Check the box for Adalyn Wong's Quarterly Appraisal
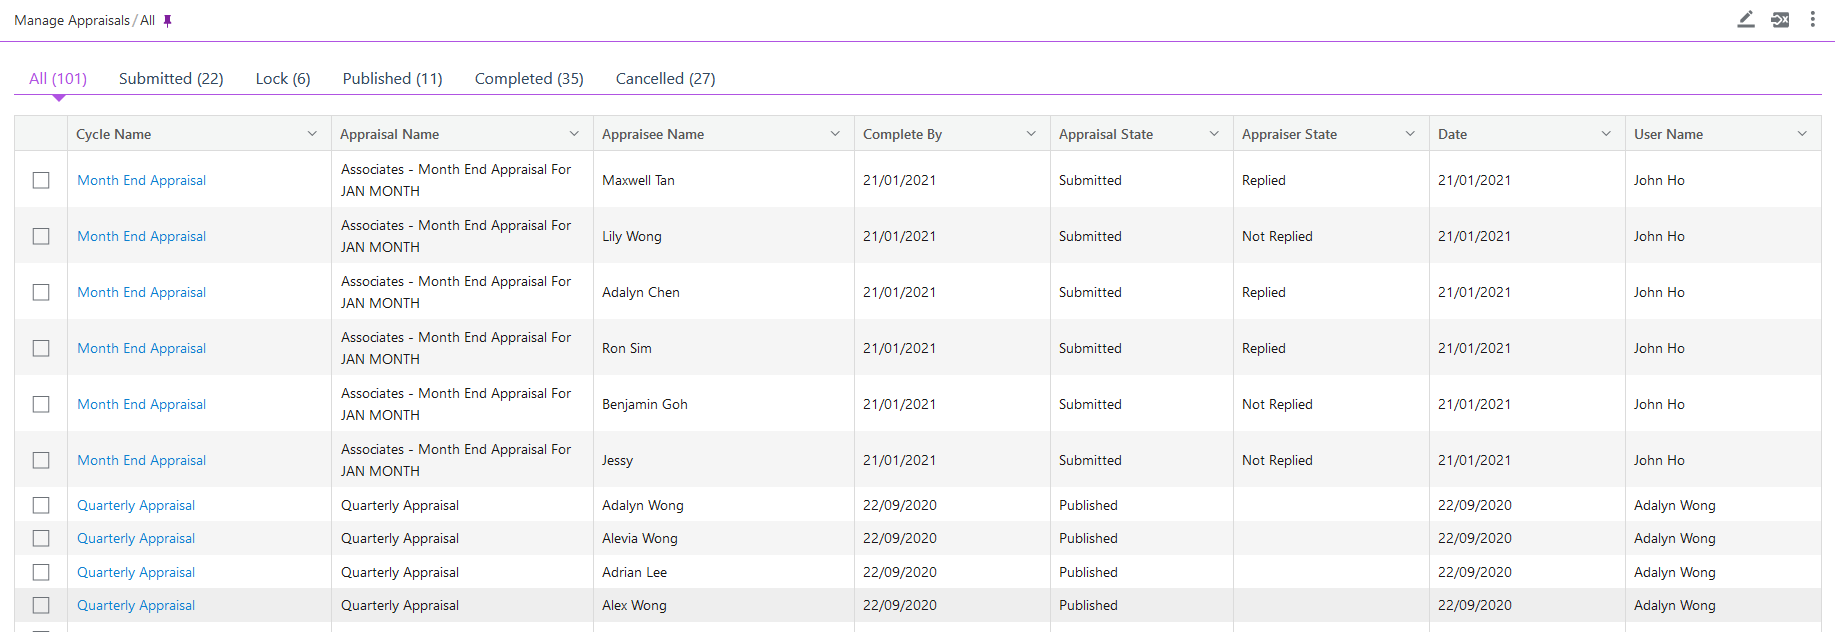The image size is (1835, 632). coord(41,505)
